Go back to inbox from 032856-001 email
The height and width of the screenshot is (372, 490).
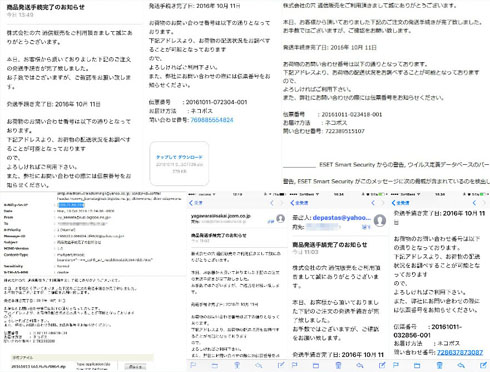[x=400, y=203]
